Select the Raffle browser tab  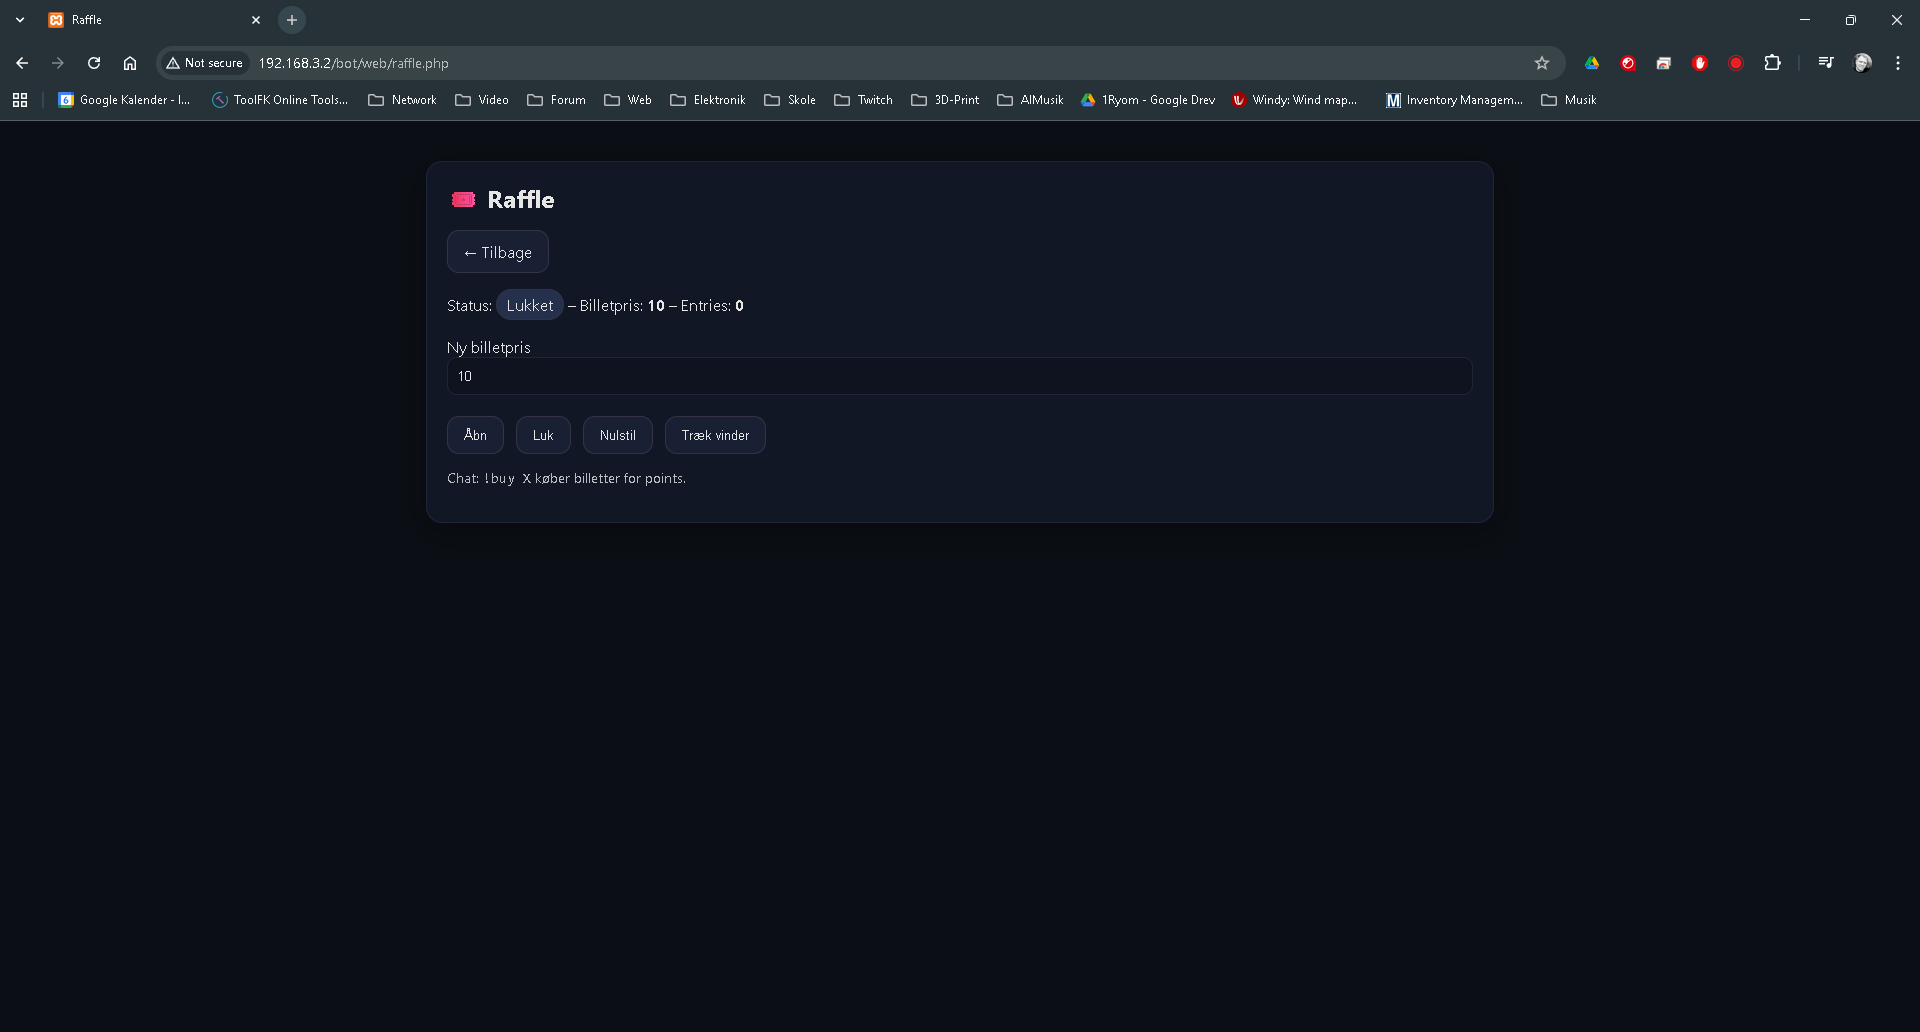coord(150,20)
